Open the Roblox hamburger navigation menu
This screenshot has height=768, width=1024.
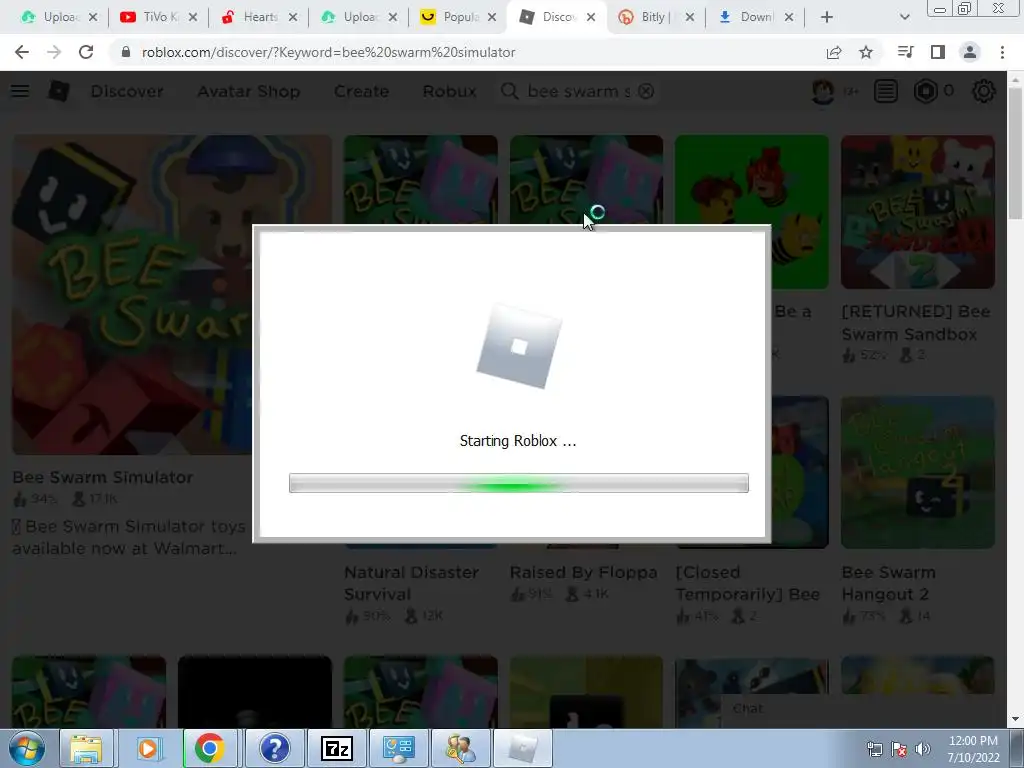(20, 91)
